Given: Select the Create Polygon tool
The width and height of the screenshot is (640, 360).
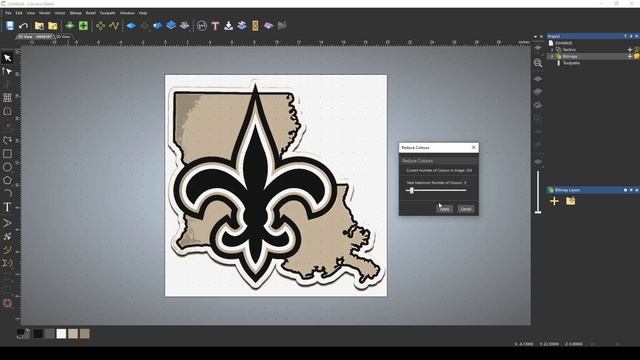Looking at the screenshot, I should (7, 180).
